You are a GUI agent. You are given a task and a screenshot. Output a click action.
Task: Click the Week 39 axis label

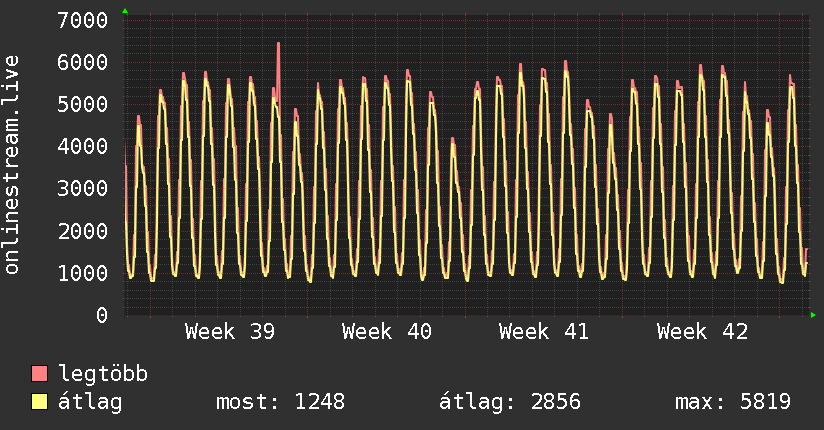click(x=230, y=332)
